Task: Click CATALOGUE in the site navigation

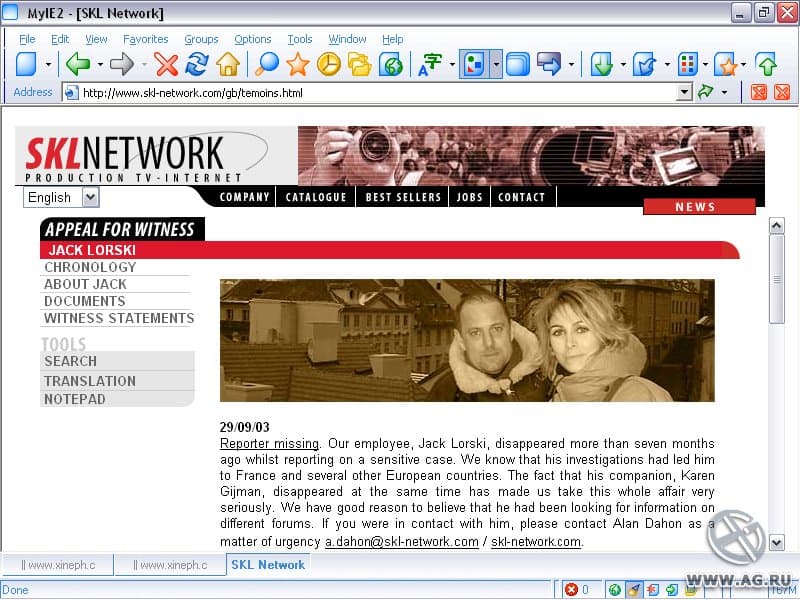Action: [316, 197]
